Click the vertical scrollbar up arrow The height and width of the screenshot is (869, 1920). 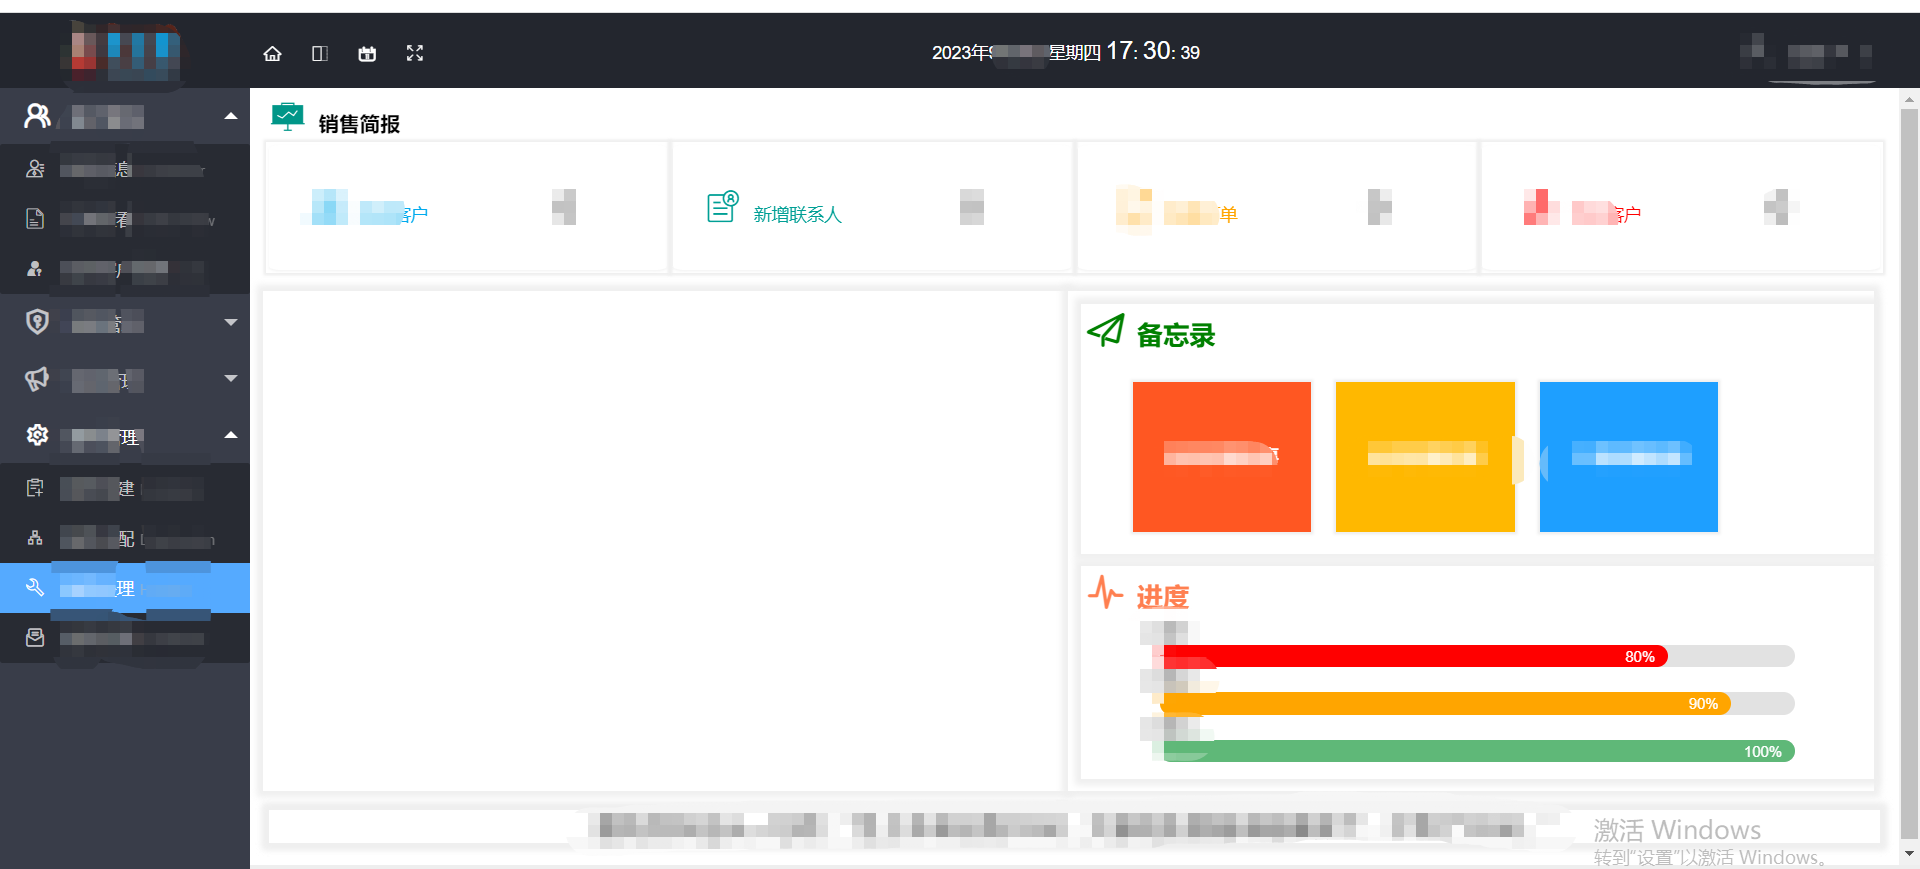1909,100
